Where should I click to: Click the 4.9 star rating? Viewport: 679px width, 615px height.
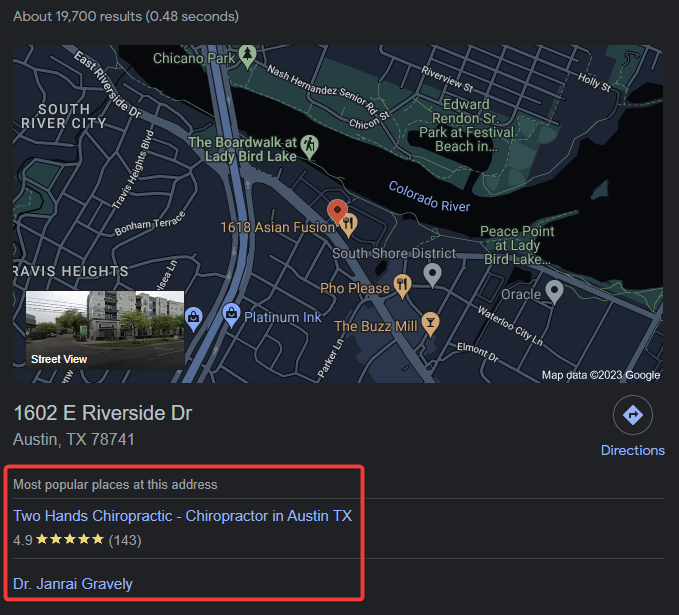click(x=58, y=540)
